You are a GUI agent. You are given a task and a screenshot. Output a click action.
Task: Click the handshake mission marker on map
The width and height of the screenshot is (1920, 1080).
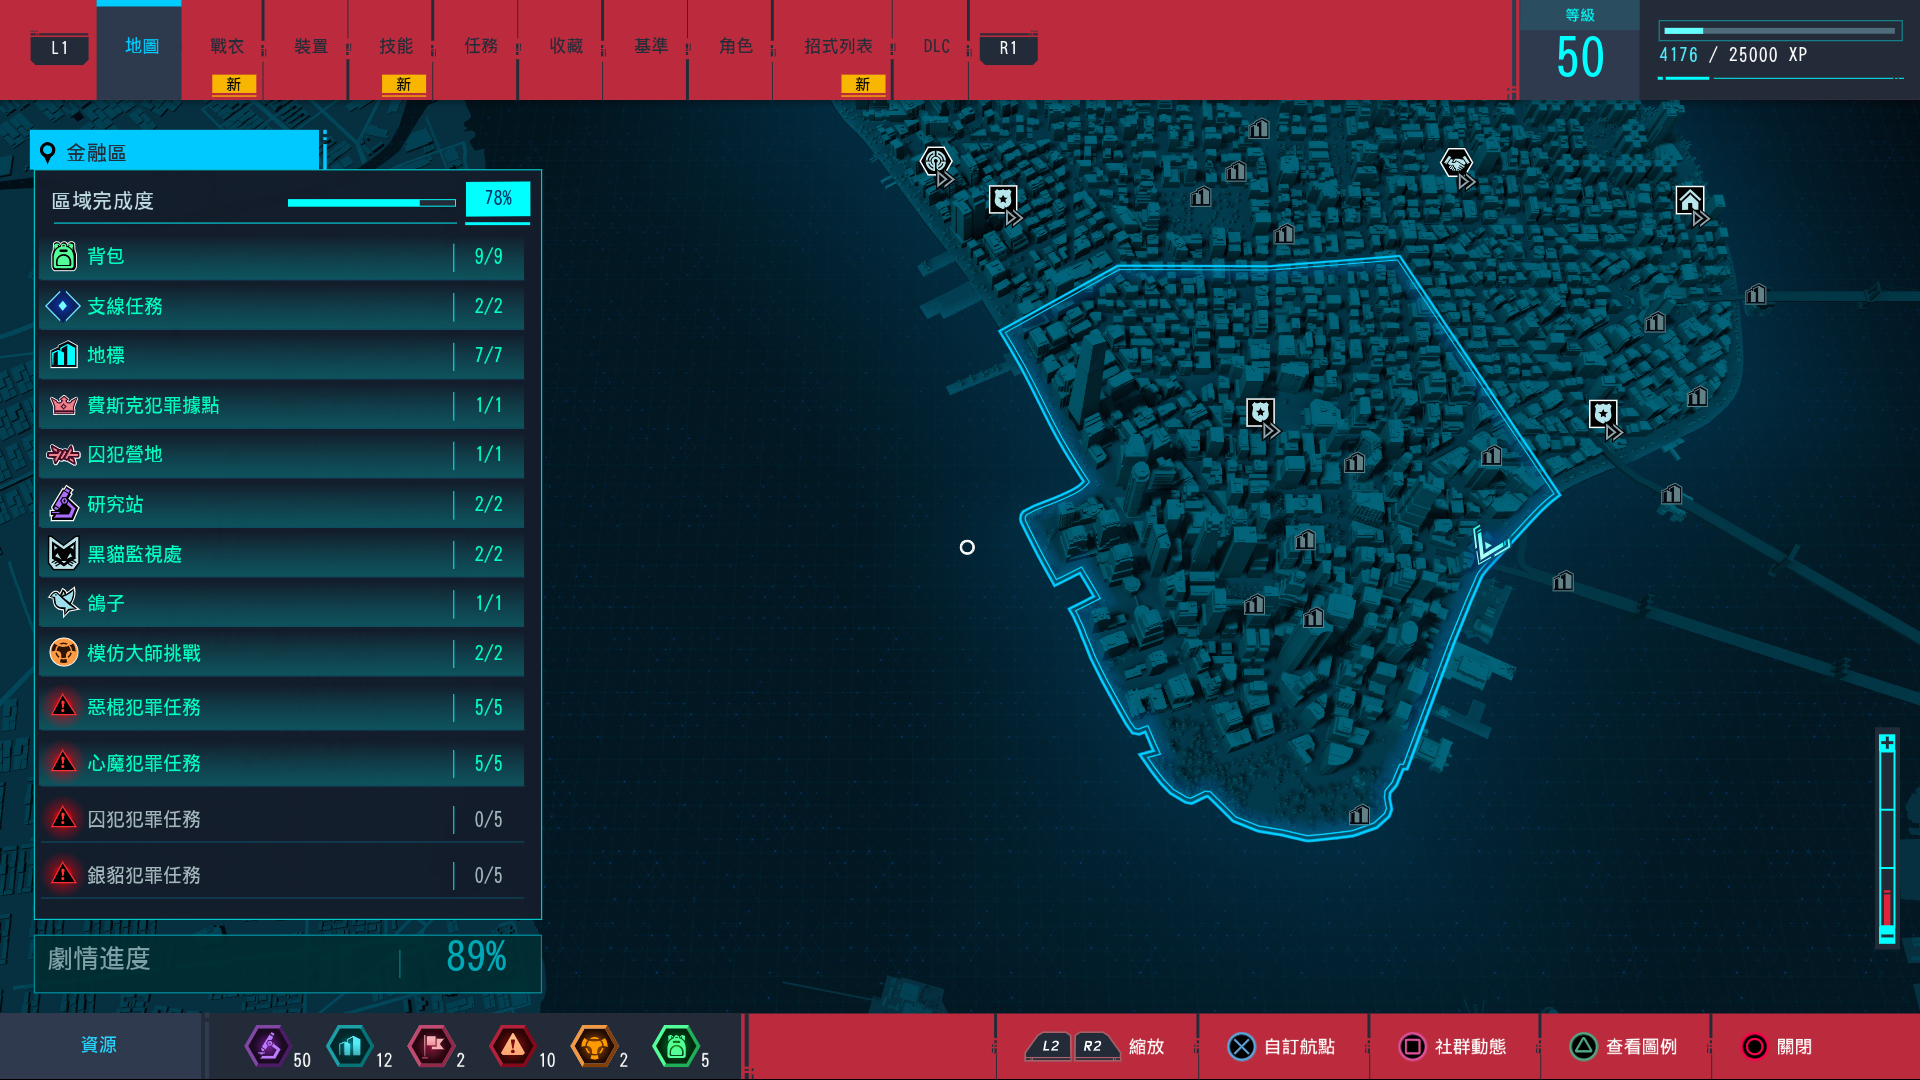coord(1456,163)
